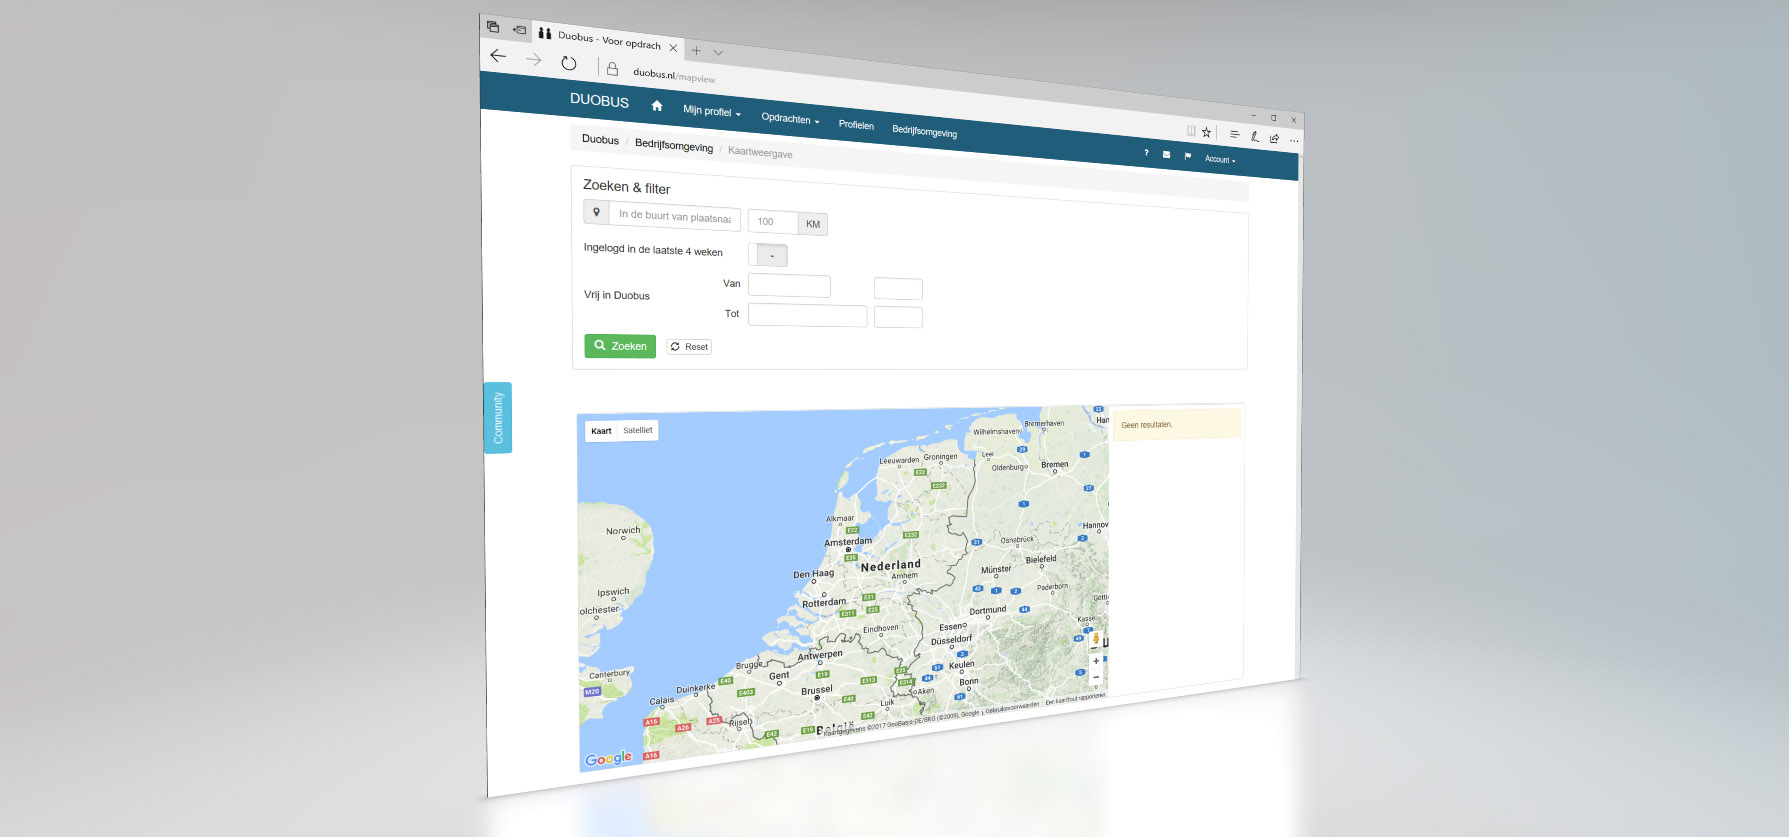Open a new tab with plus icon
The width and height of the screenshot is (1789, 837).
click(697, 50)
